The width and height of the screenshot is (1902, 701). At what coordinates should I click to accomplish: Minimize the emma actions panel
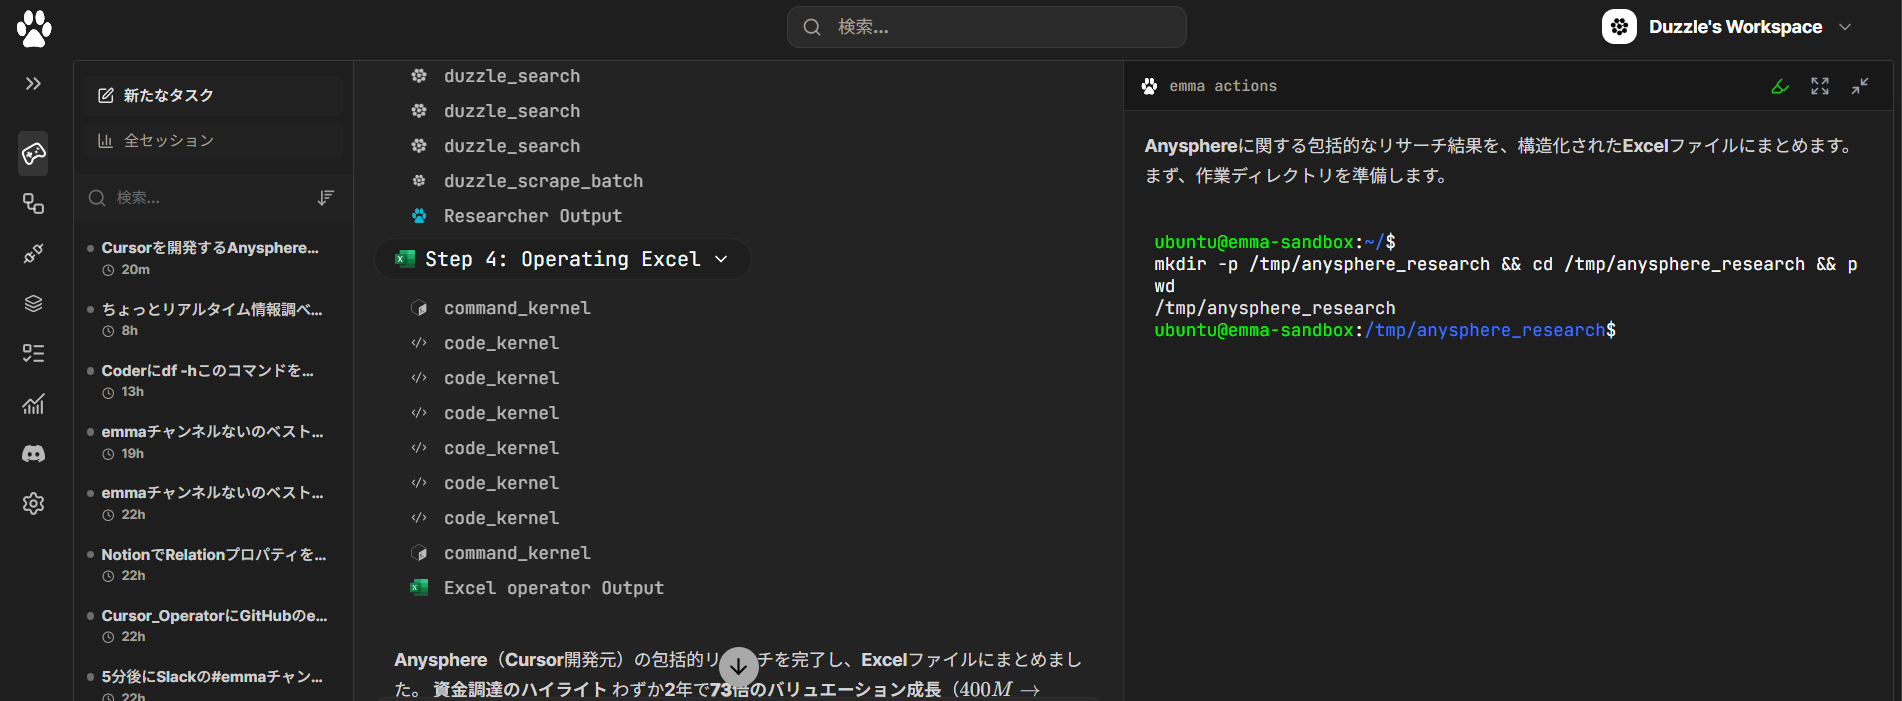1860,87
